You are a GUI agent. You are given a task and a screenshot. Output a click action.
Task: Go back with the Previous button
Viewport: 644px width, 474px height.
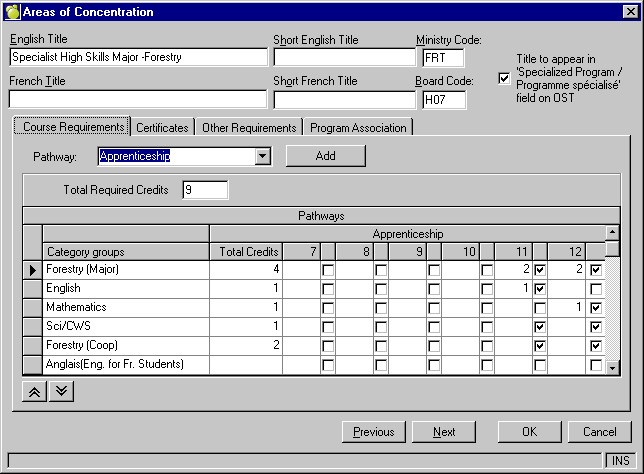(373, 432)
